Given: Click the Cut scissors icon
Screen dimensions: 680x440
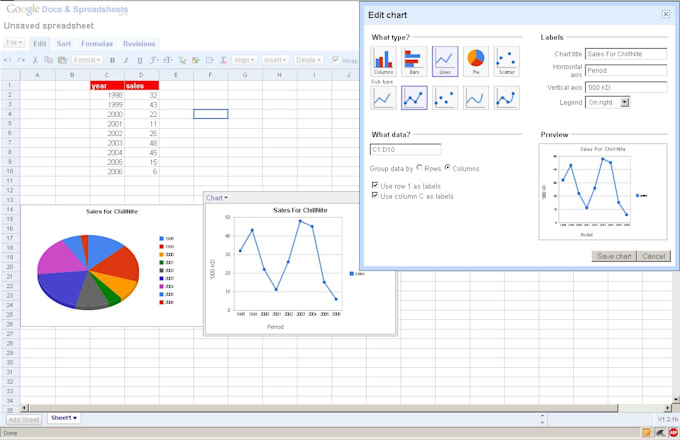Looking at the screenshot, I should [x=36, y=60].
